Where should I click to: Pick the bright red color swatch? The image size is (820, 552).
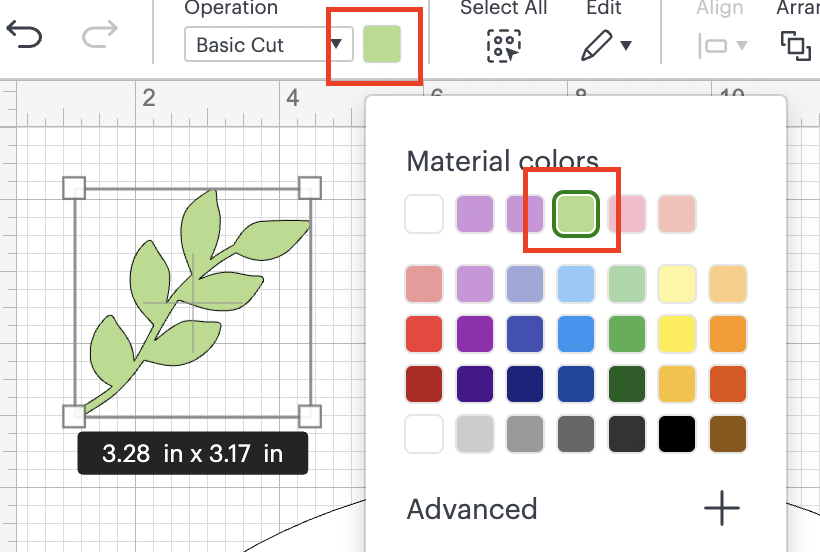[x=424, y=334]
